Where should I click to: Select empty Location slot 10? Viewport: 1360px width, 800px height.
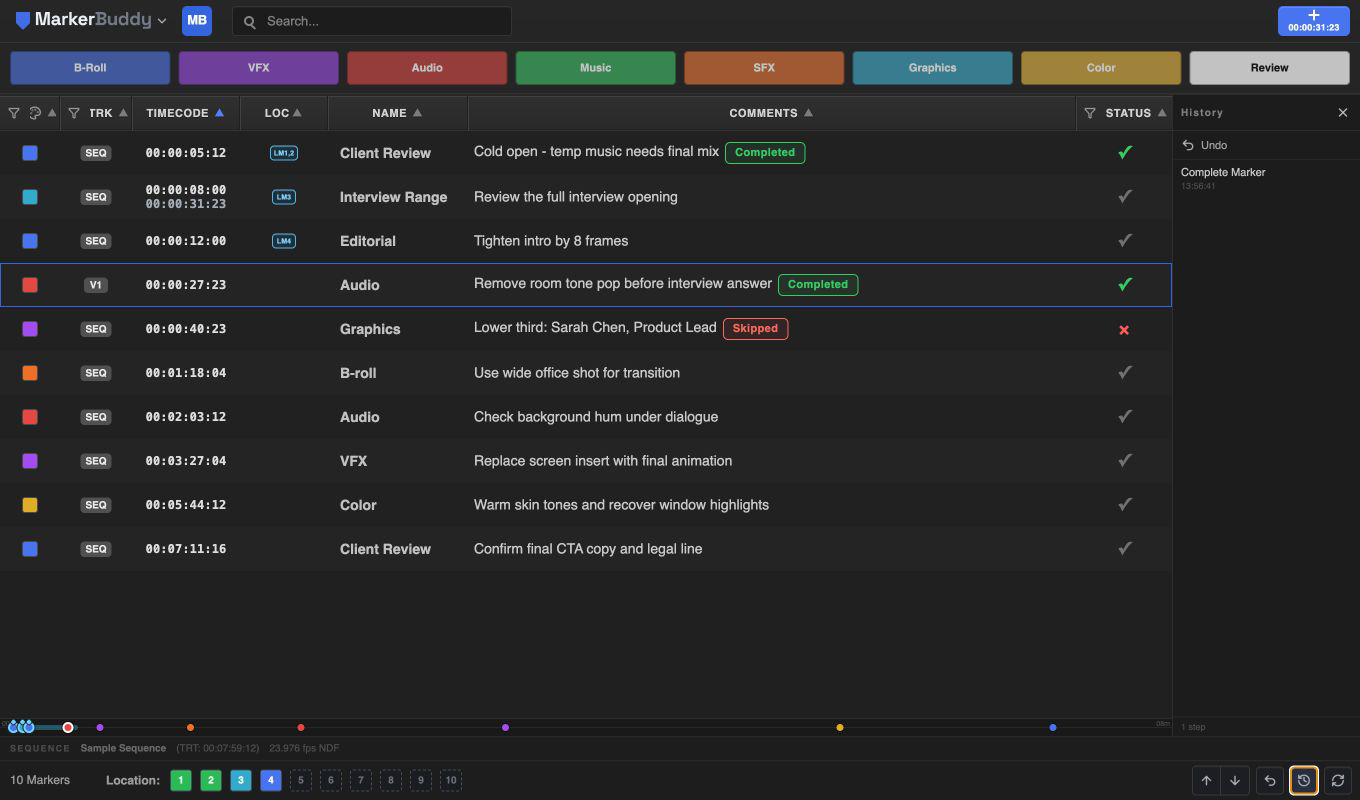click(451, 780)
